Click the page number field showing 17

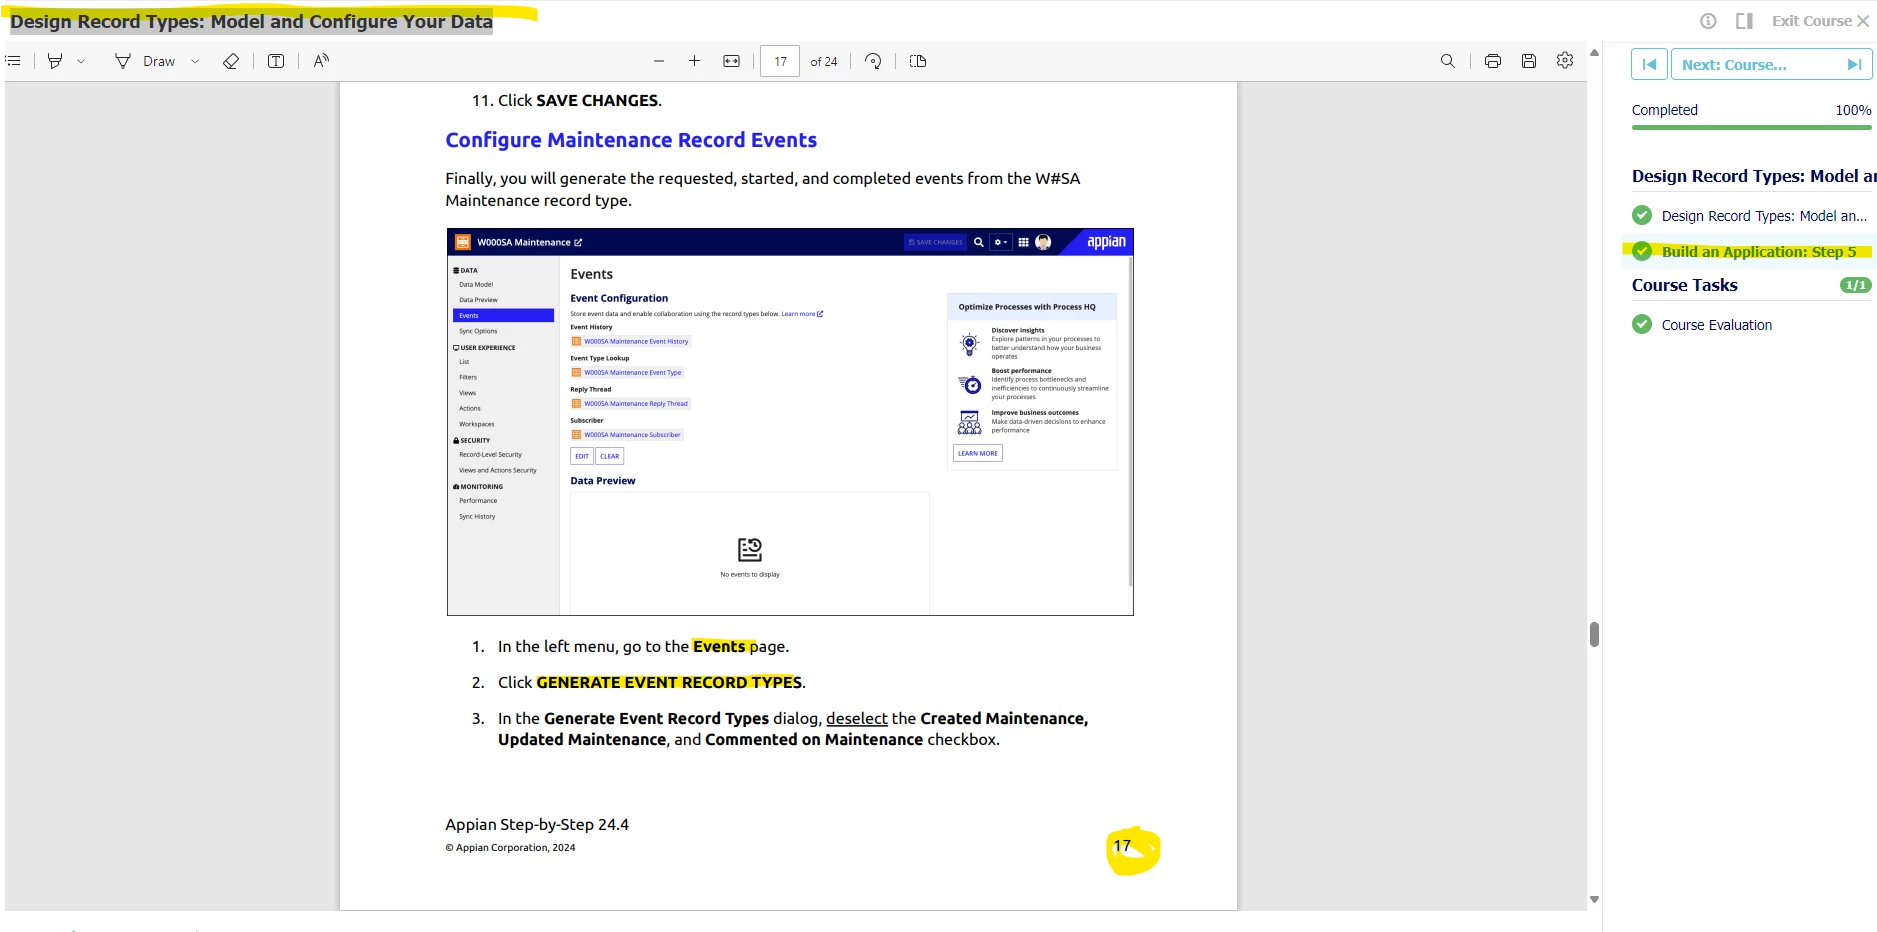(780, 61)
